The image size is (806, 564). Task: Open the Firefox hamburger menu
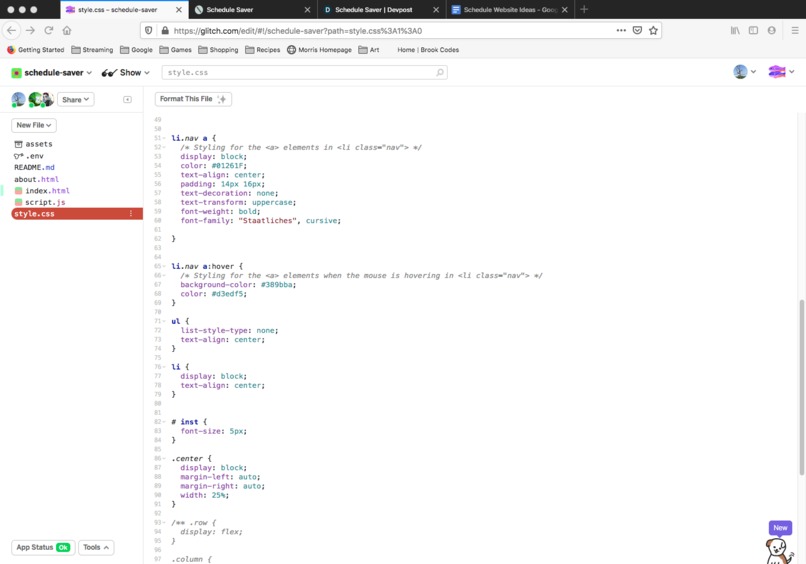tap(795, 30)
